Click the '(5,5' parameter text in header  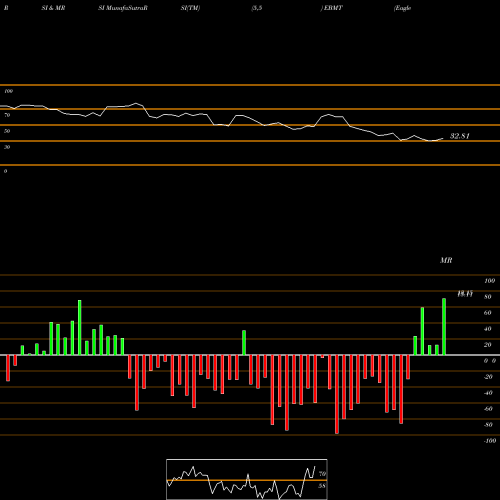coord(257,8)
